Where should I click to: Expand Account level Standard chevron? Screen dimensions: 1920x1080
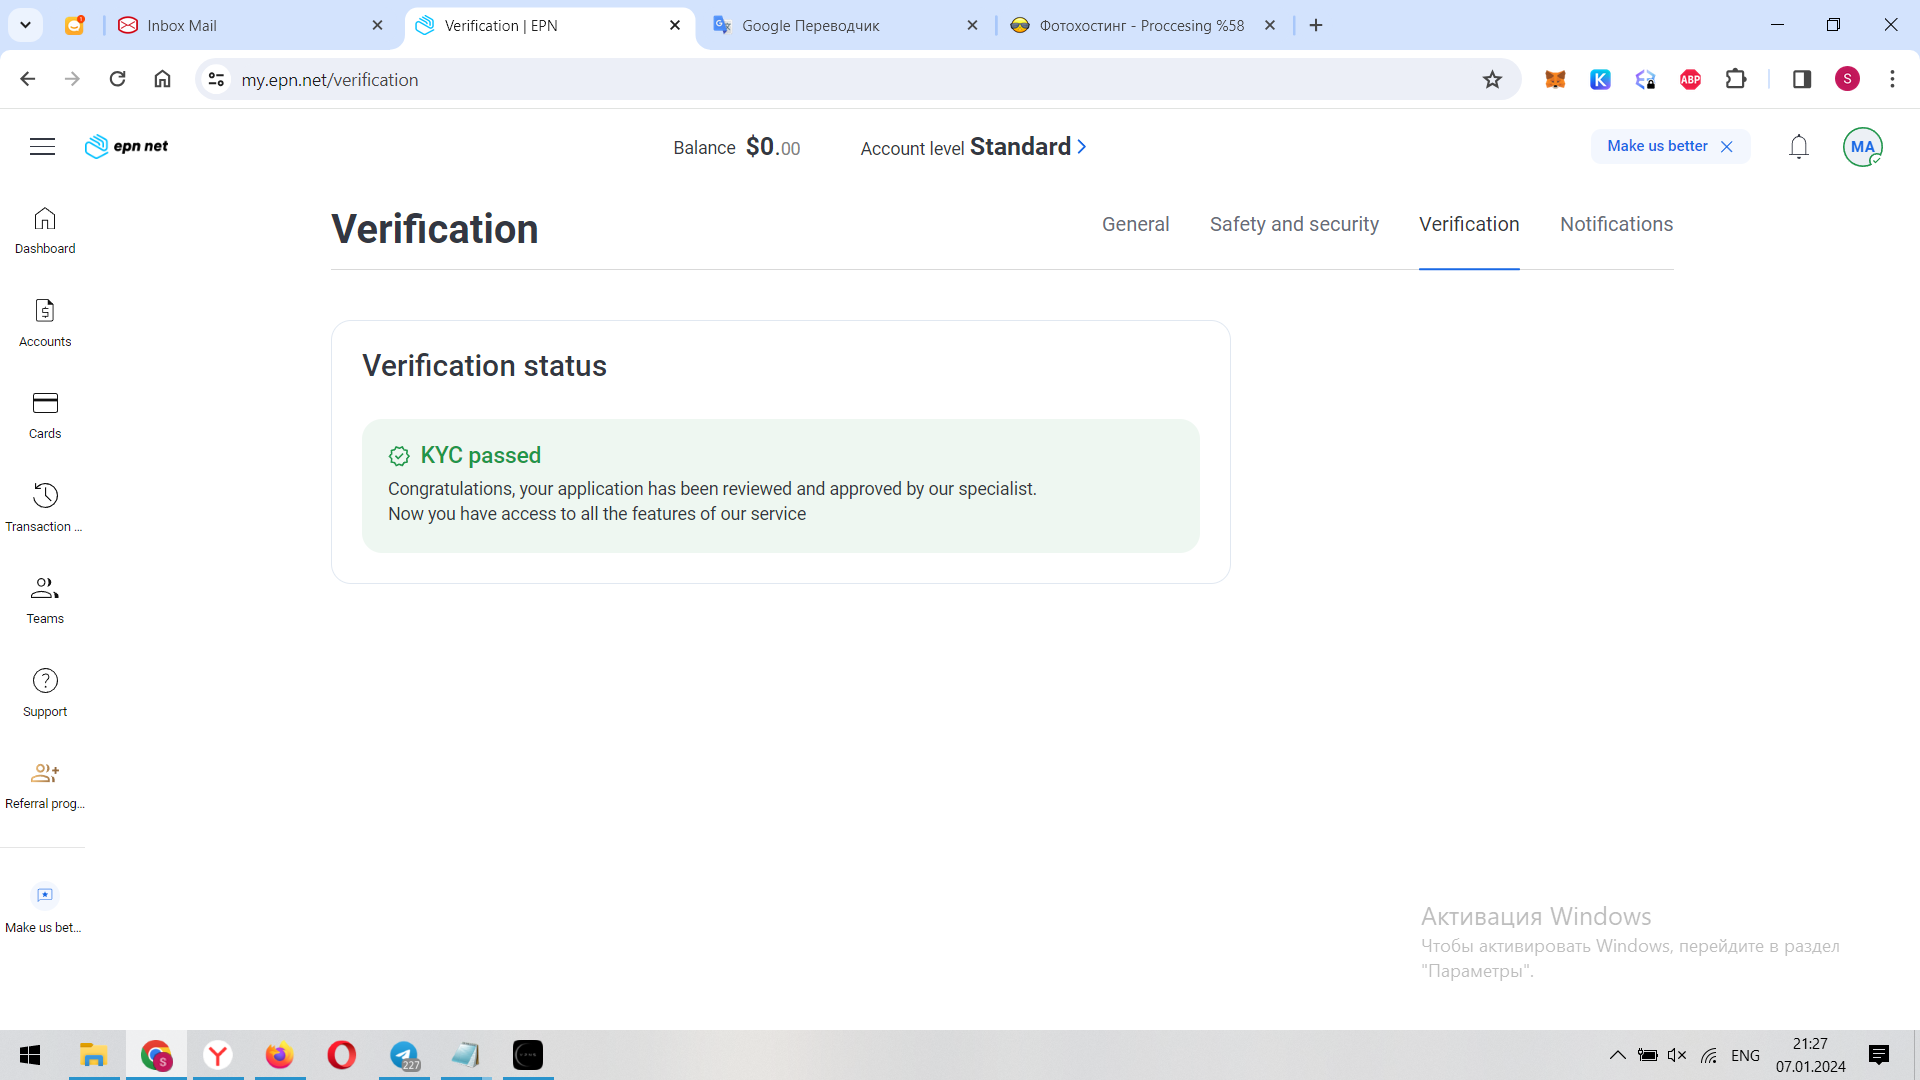1081,147
